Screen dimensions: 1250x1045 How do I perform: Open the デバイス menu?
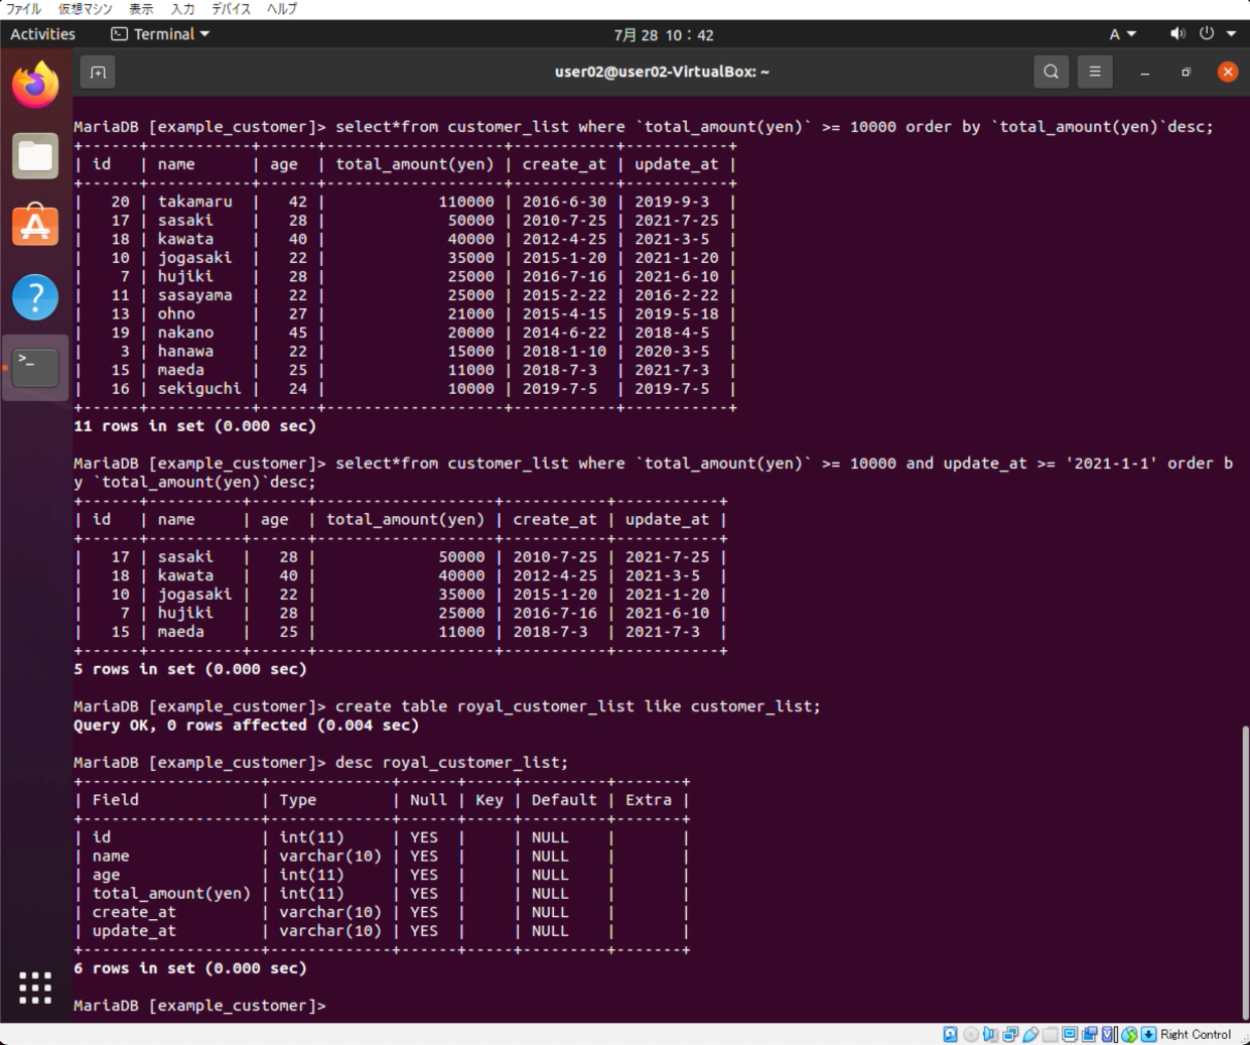[x=232, y=9]
